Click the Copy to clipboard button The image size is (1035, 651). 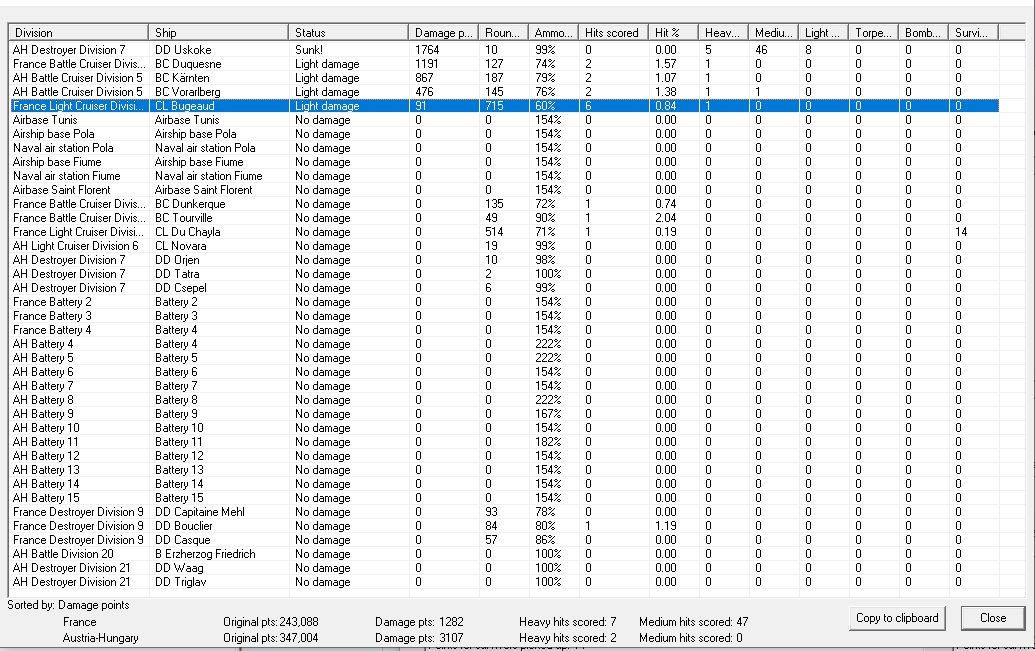(x=897, y=618)
